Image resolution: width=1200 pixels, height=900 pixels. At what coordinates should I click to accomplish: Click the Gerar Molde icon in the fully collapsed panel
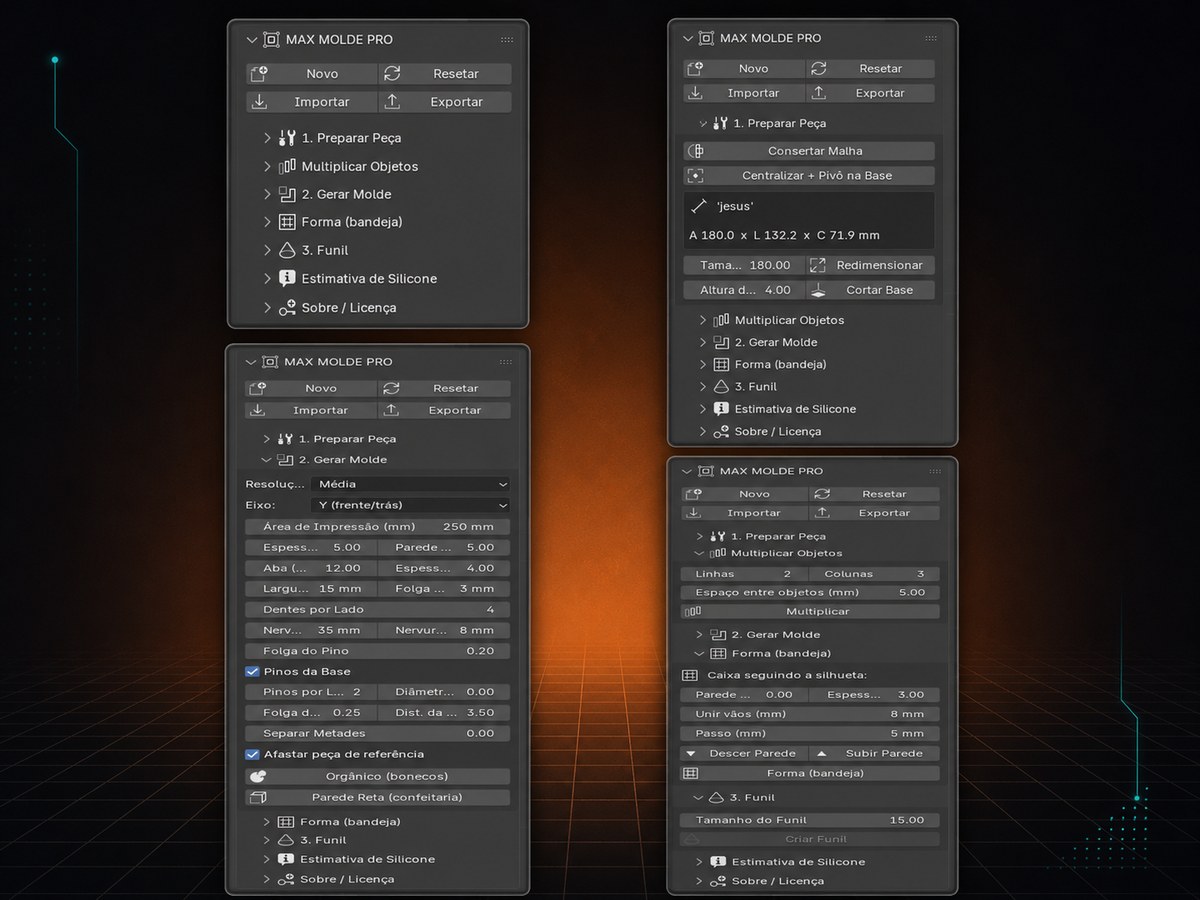click(287, 194)
